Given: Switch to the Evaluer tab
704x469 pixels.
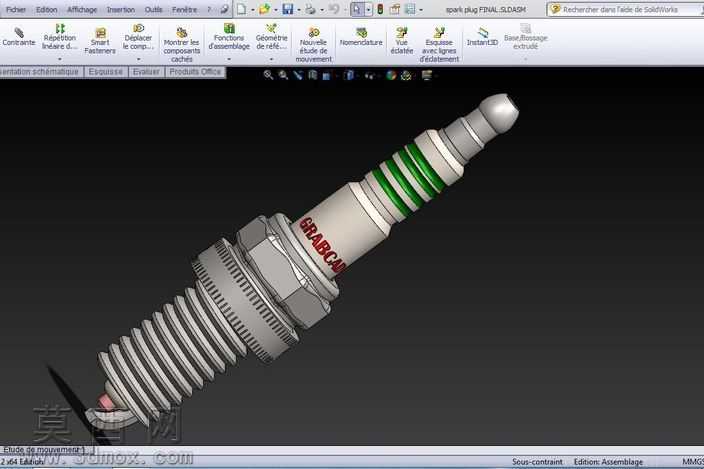Looking at the screenshot, I should tap(146, 72).
